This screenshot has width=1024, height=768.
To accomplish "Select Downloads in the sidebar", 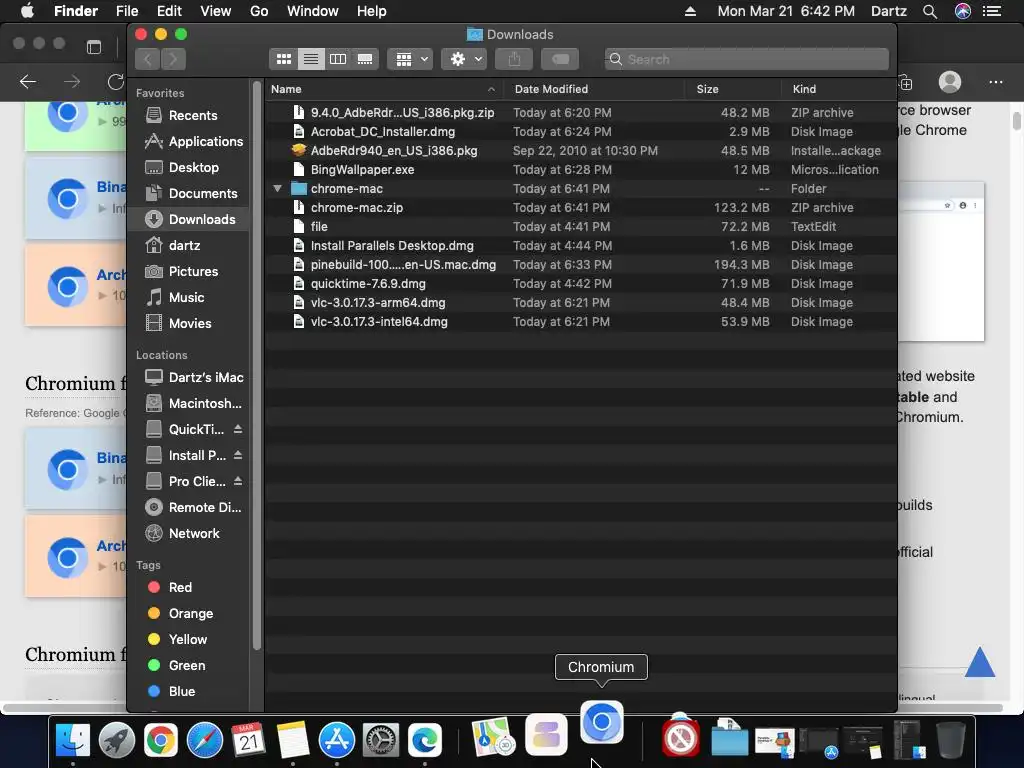I will click(189, 219).
